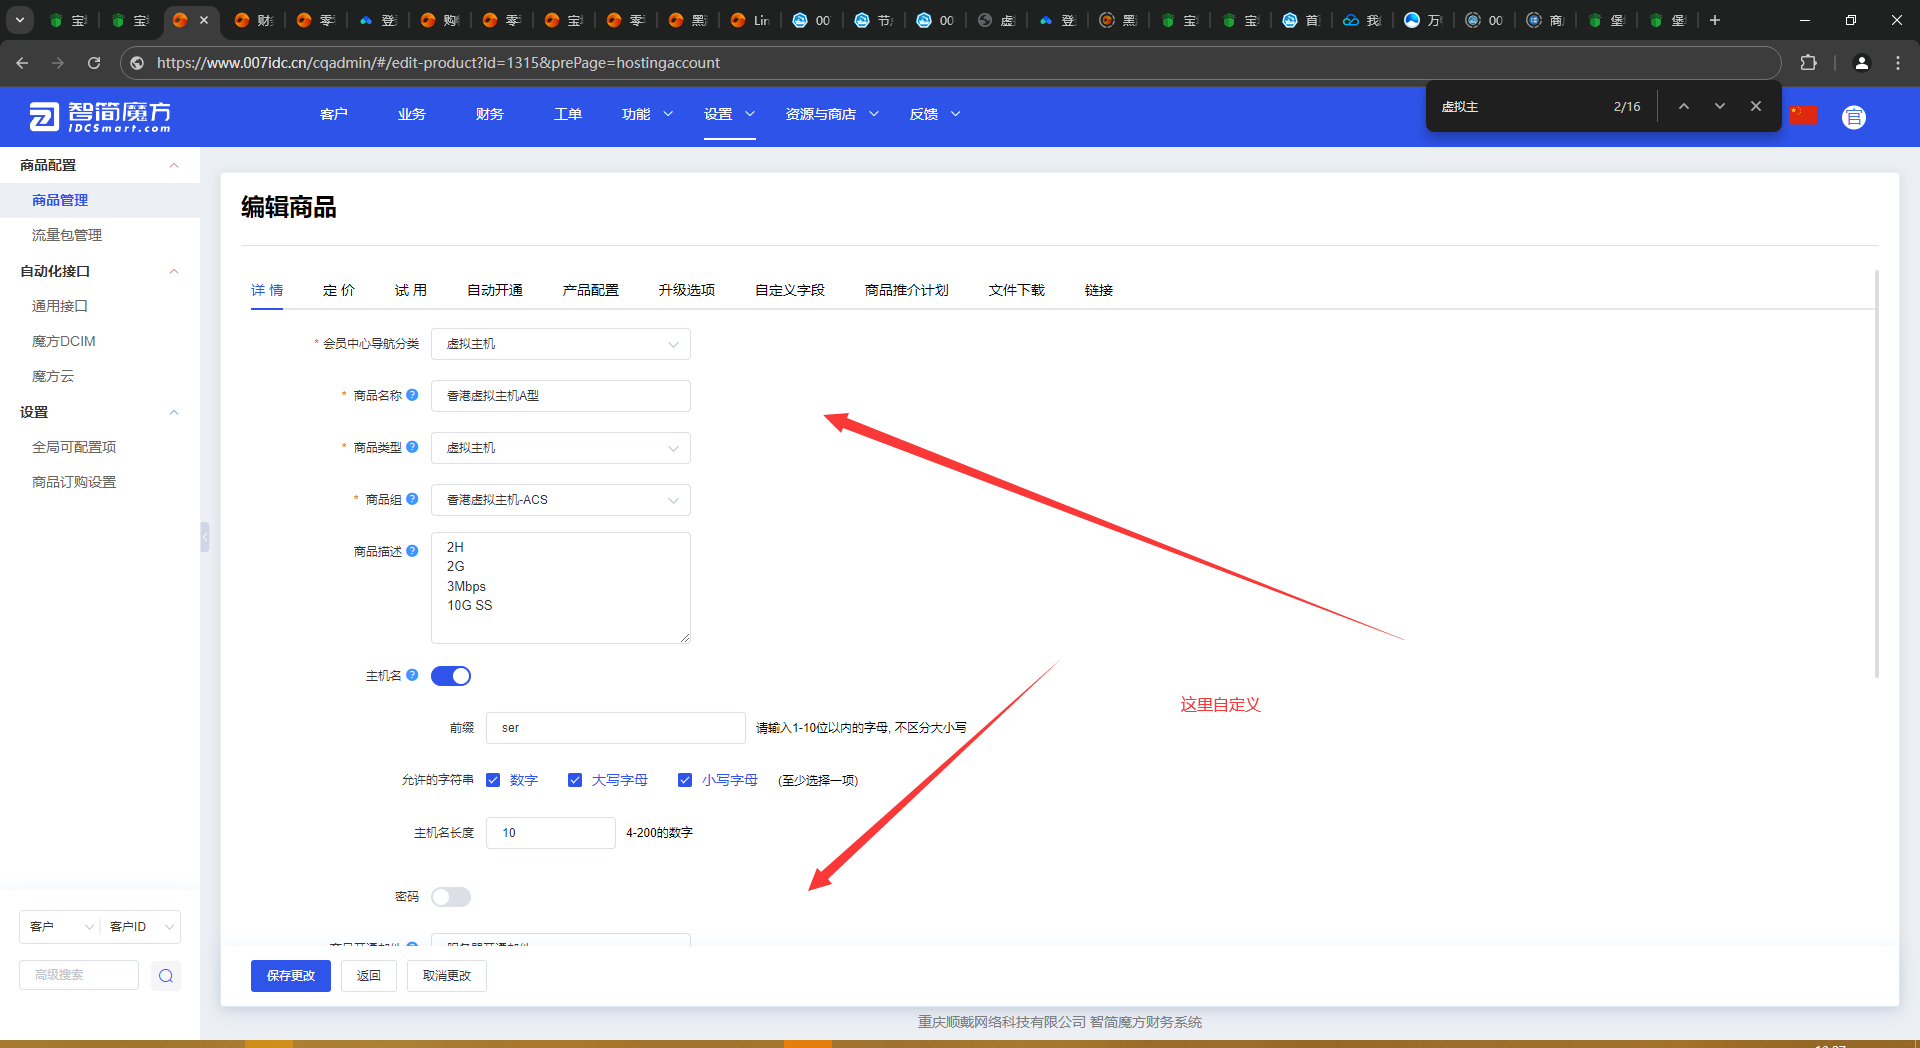The image size is (1920, 1048).
Task: Expand the 反馈 top menu
Action: tap(935, 114)
